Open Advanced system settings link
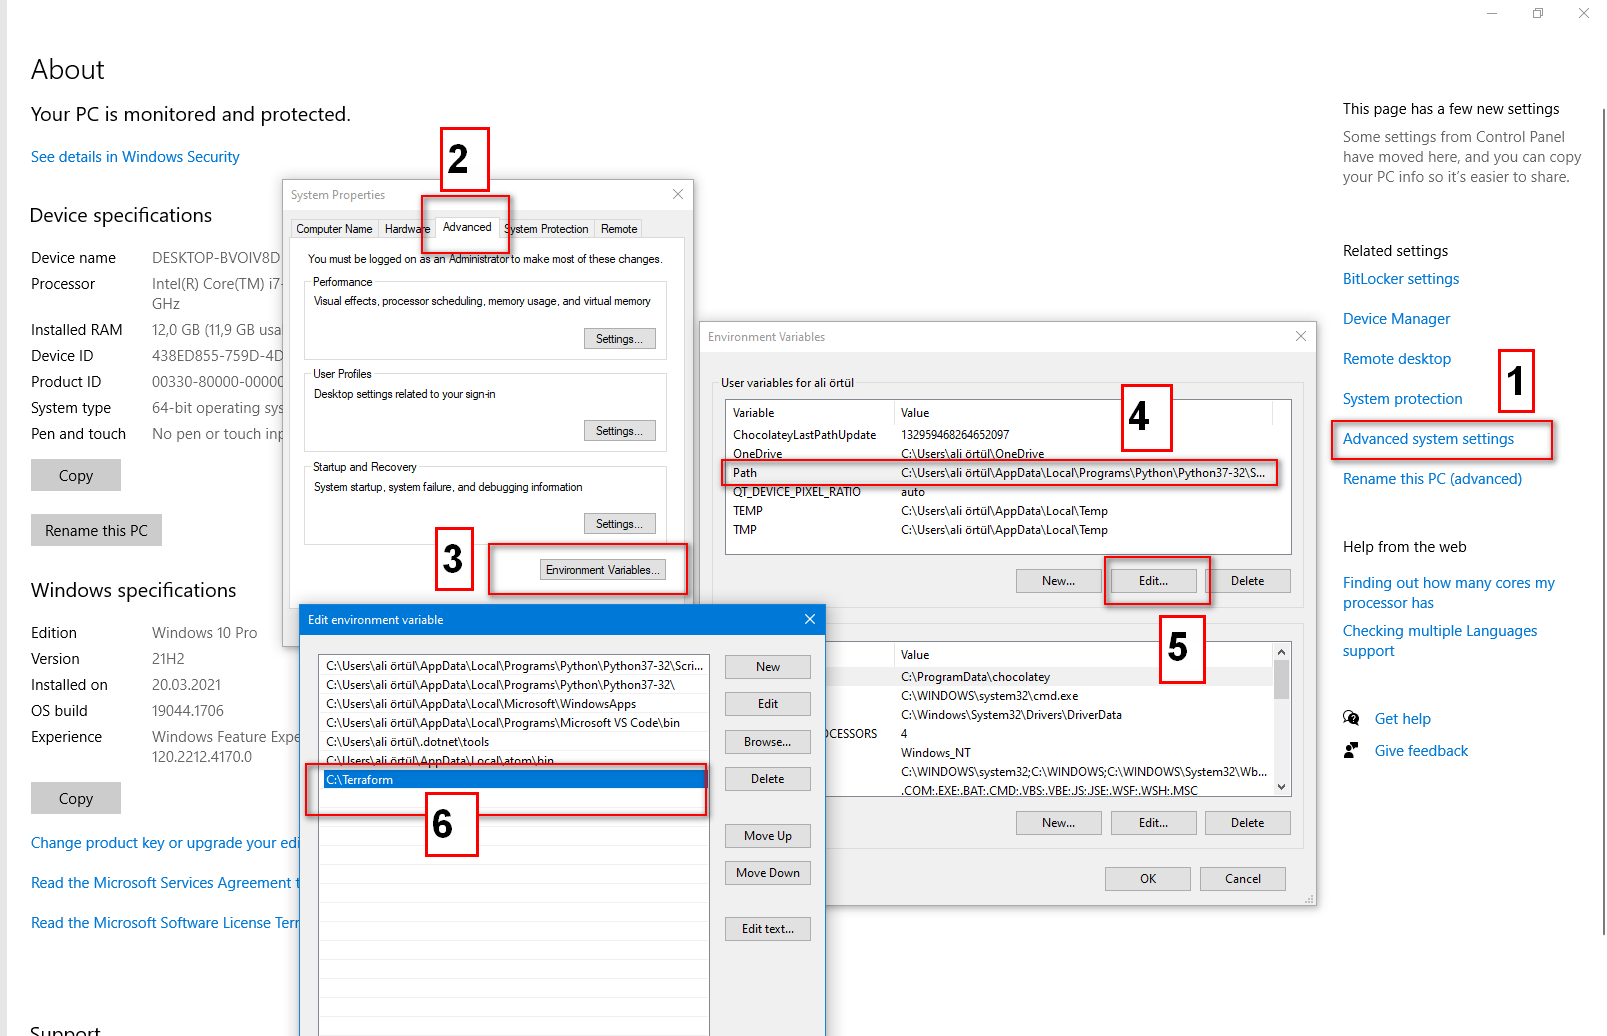This screenshot has width=1607, height=1036. [1428, 439]
